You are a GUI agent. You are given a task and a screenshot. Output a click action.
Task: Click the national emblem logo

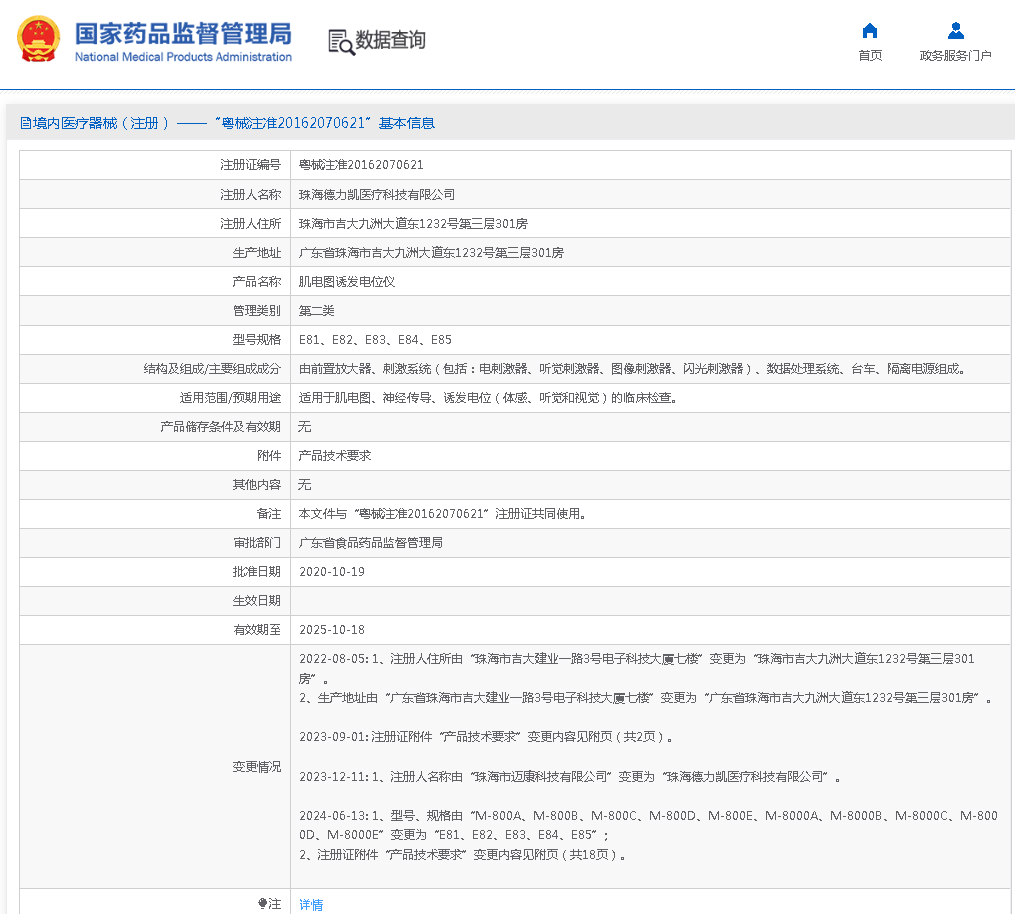point(38,40)
